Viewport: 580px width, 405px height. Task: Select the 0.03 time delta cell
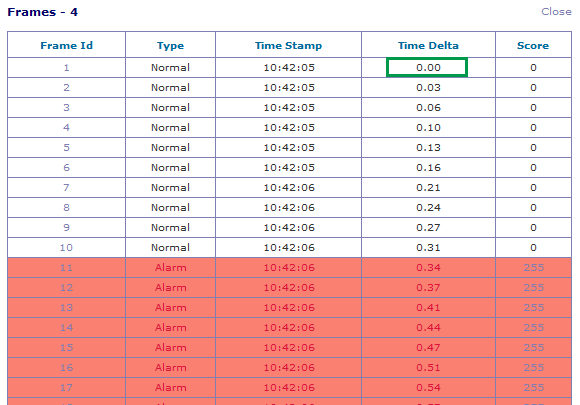(428, 88)
